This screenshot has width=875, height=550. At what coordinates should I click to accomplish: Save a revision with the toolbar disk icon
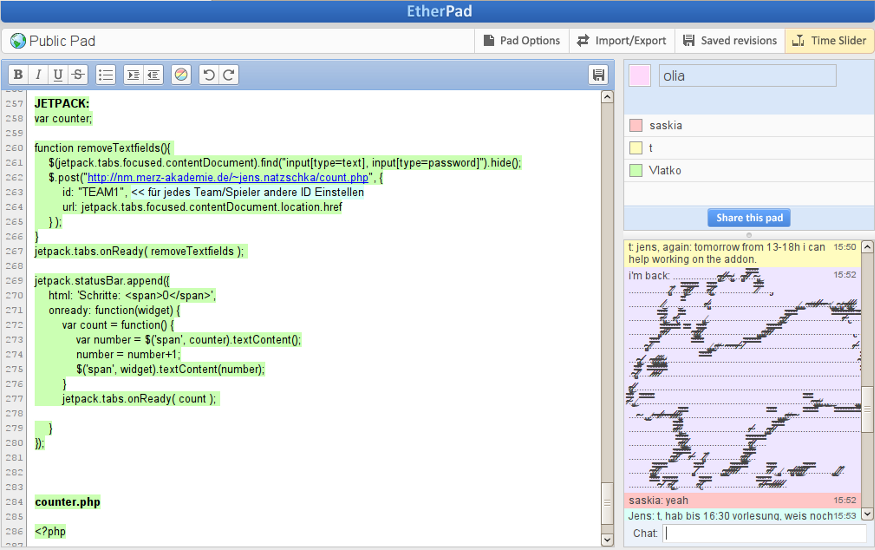598,74
